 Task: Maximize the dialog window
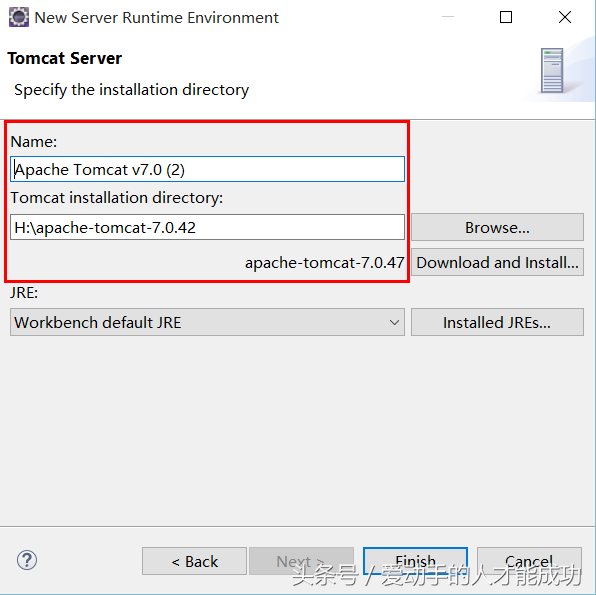[506, 17]
